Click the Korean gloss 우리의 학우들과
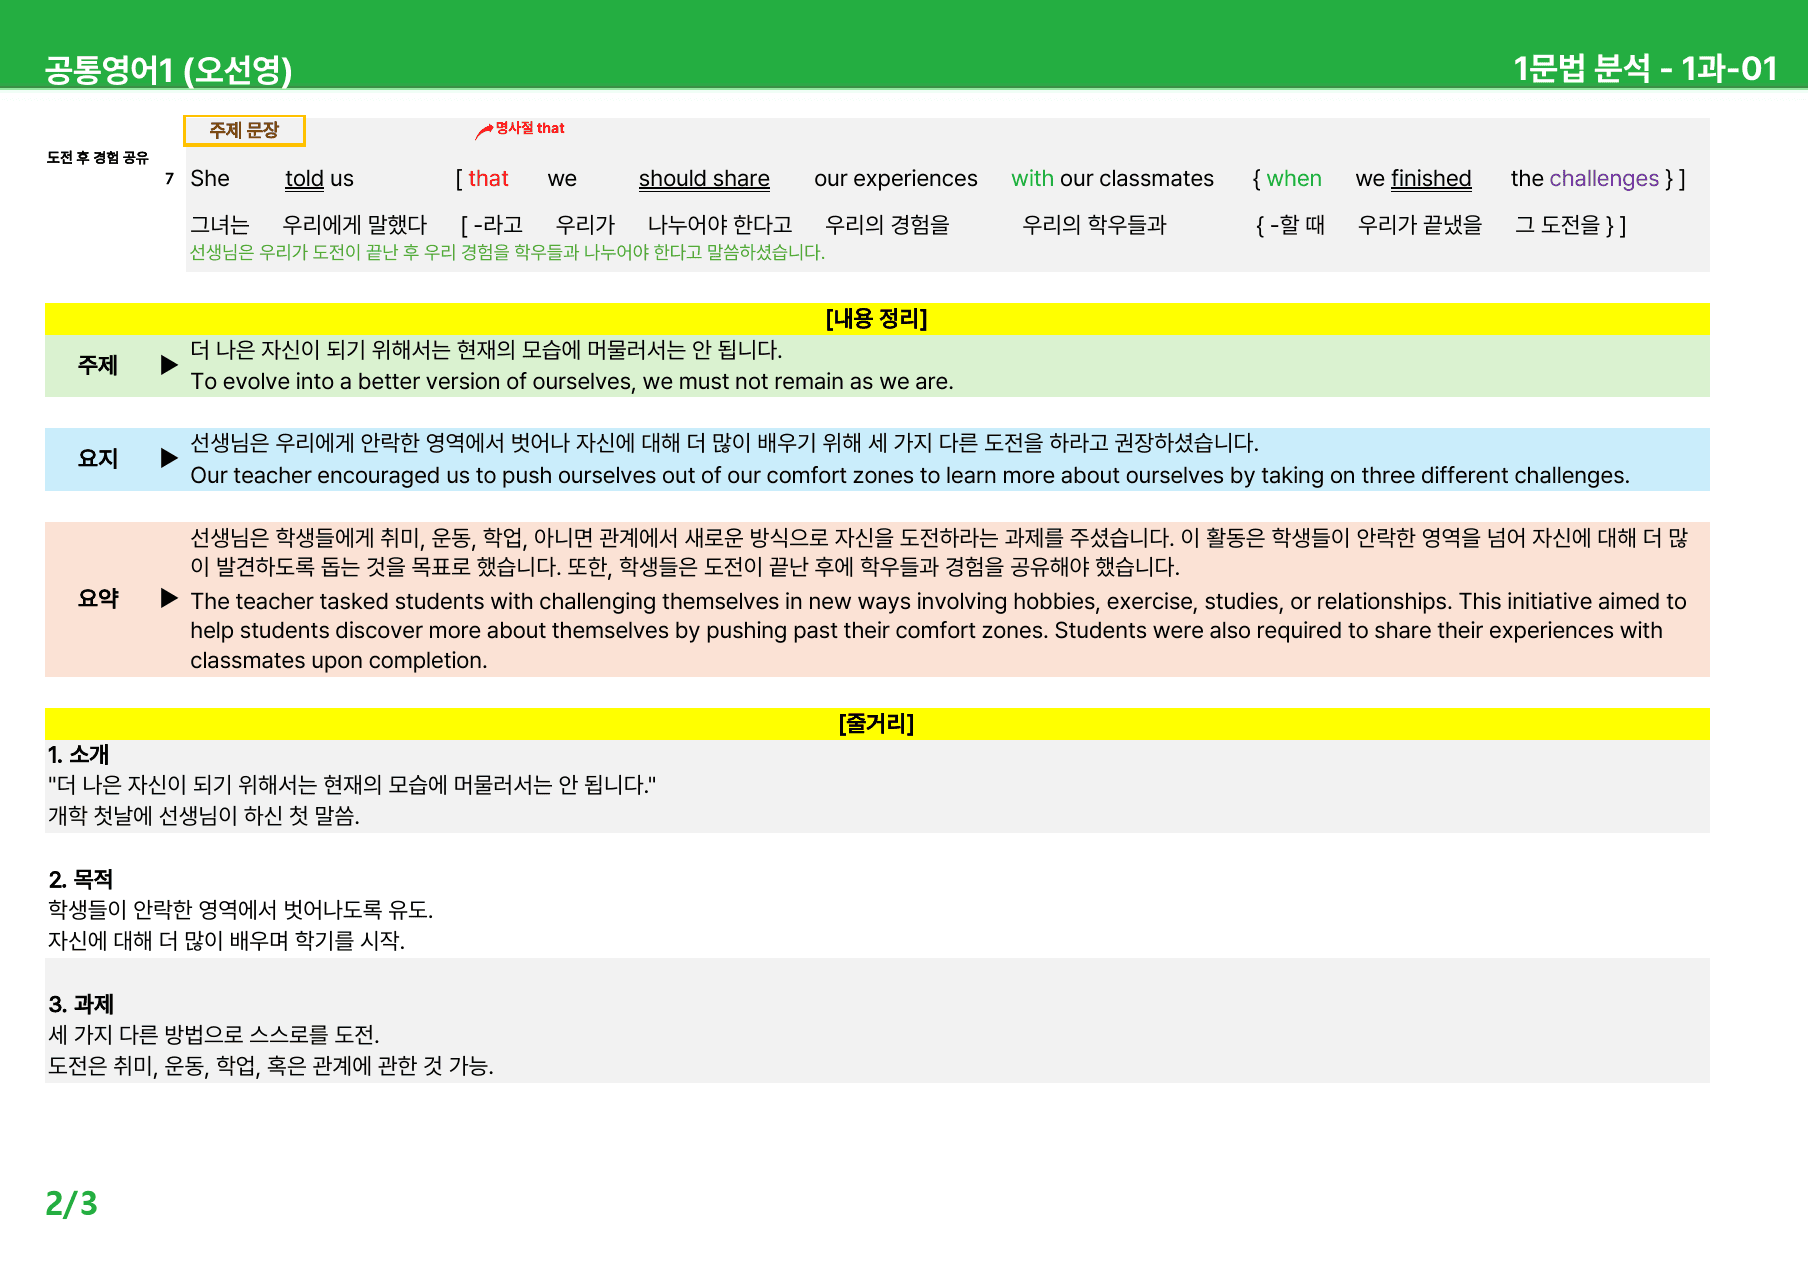The height and width of the screenshot is (1278, 1809). (1094, 225)
